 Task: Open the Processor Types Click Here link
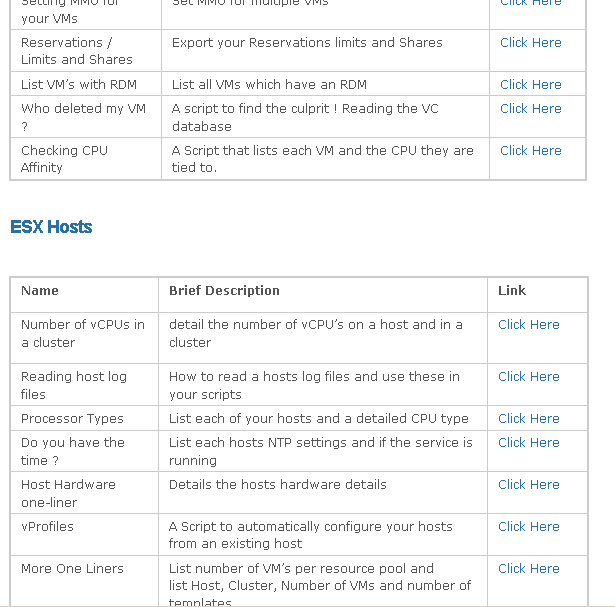[528, 419]
